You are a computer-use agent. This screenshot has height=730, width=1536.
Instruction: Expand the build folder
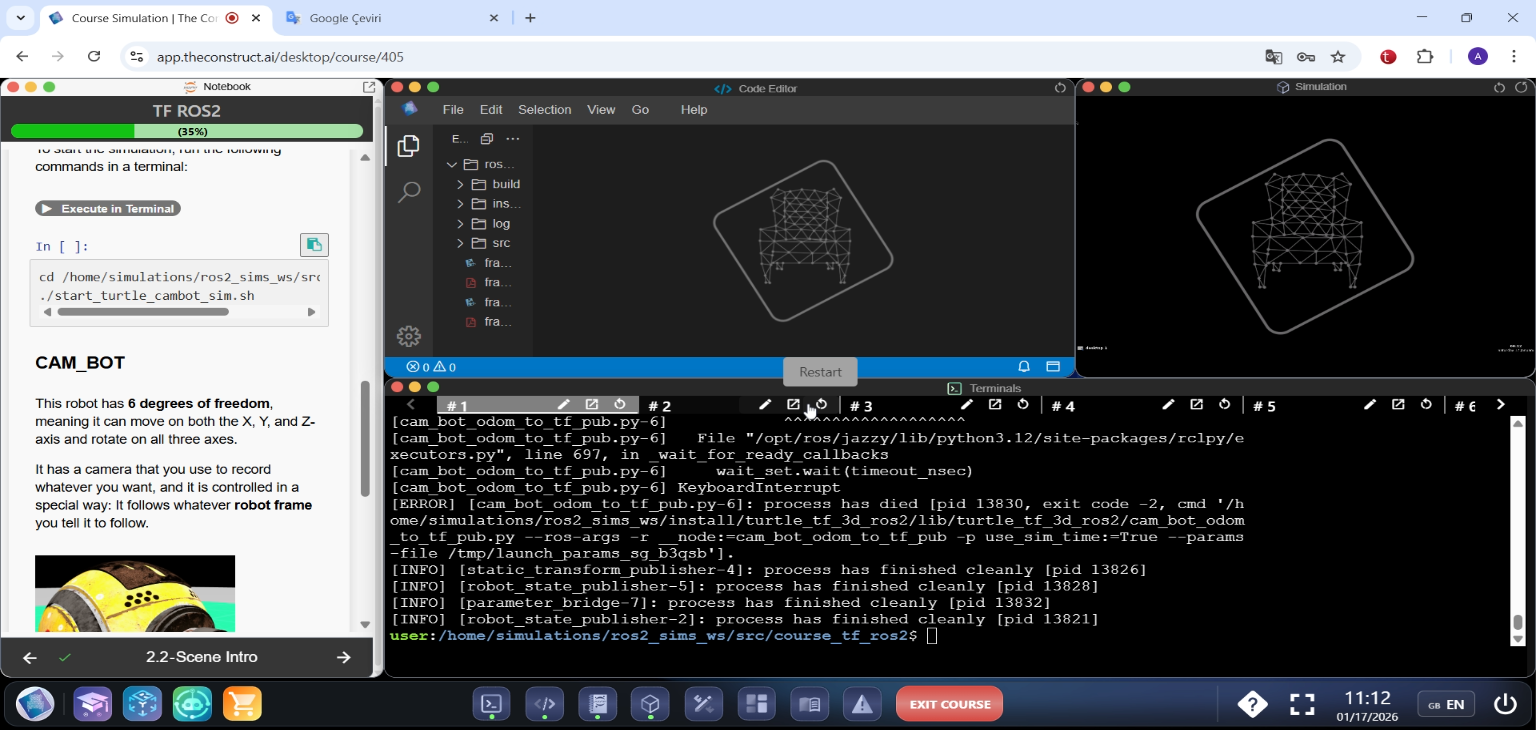tap(461, 184)
